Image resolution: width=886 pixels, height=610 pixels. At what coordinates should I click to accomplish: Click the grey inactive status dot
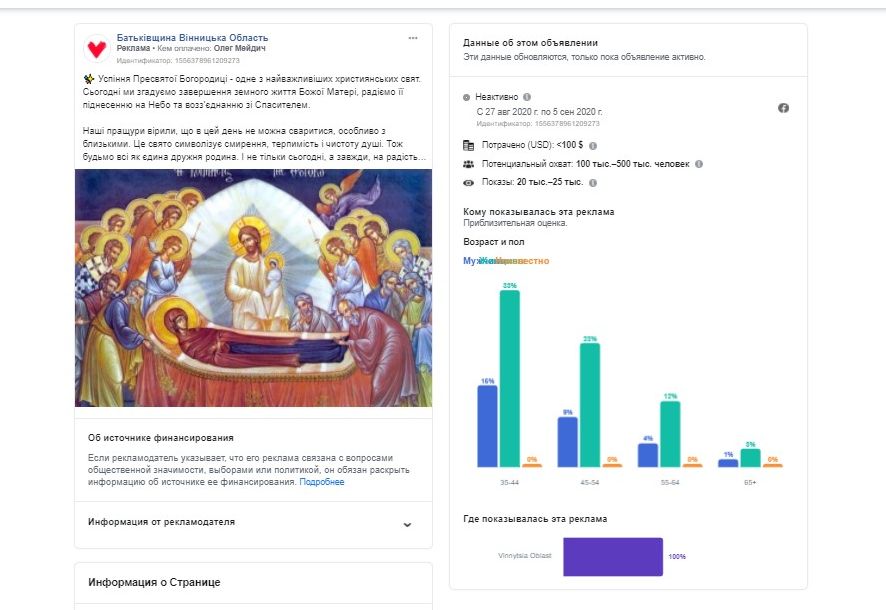[x=467, y=97]
